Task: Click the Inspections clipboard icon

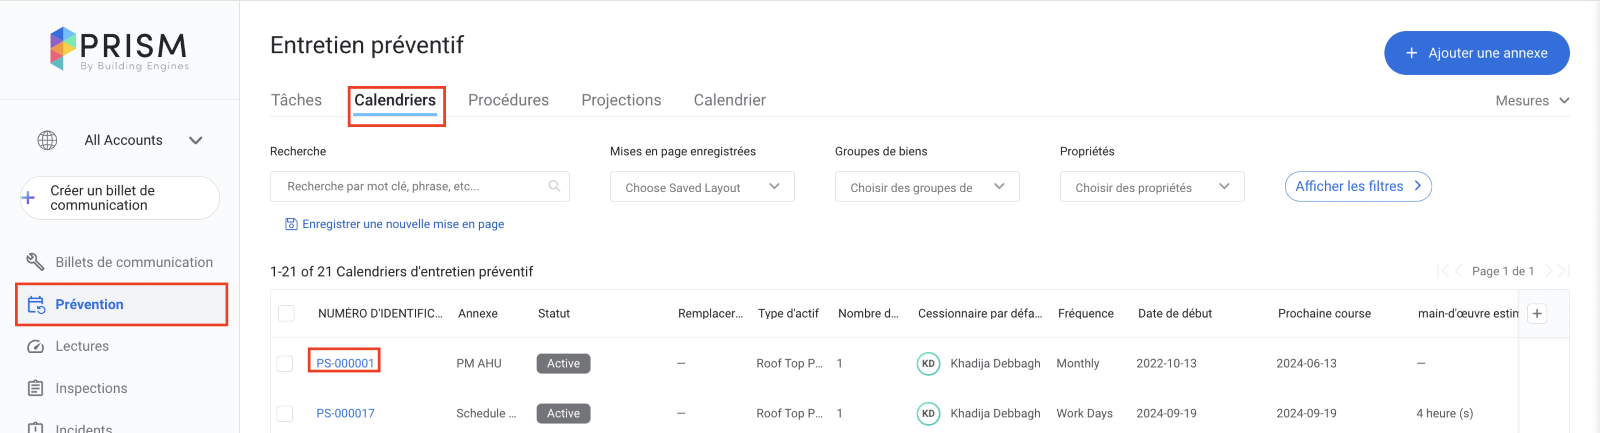Action: click(x=35, y=388)
